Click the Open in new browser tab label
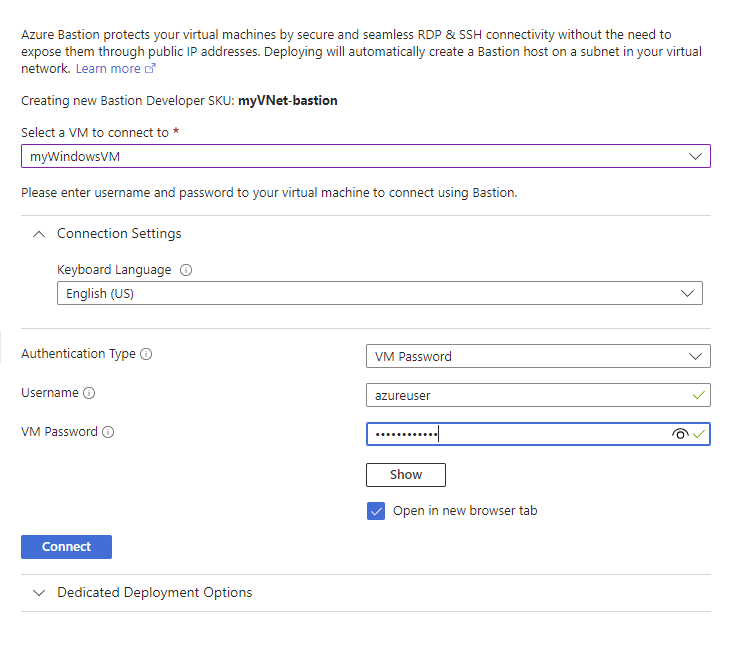This screenshot has width=743, height=650. click(465, 511)
